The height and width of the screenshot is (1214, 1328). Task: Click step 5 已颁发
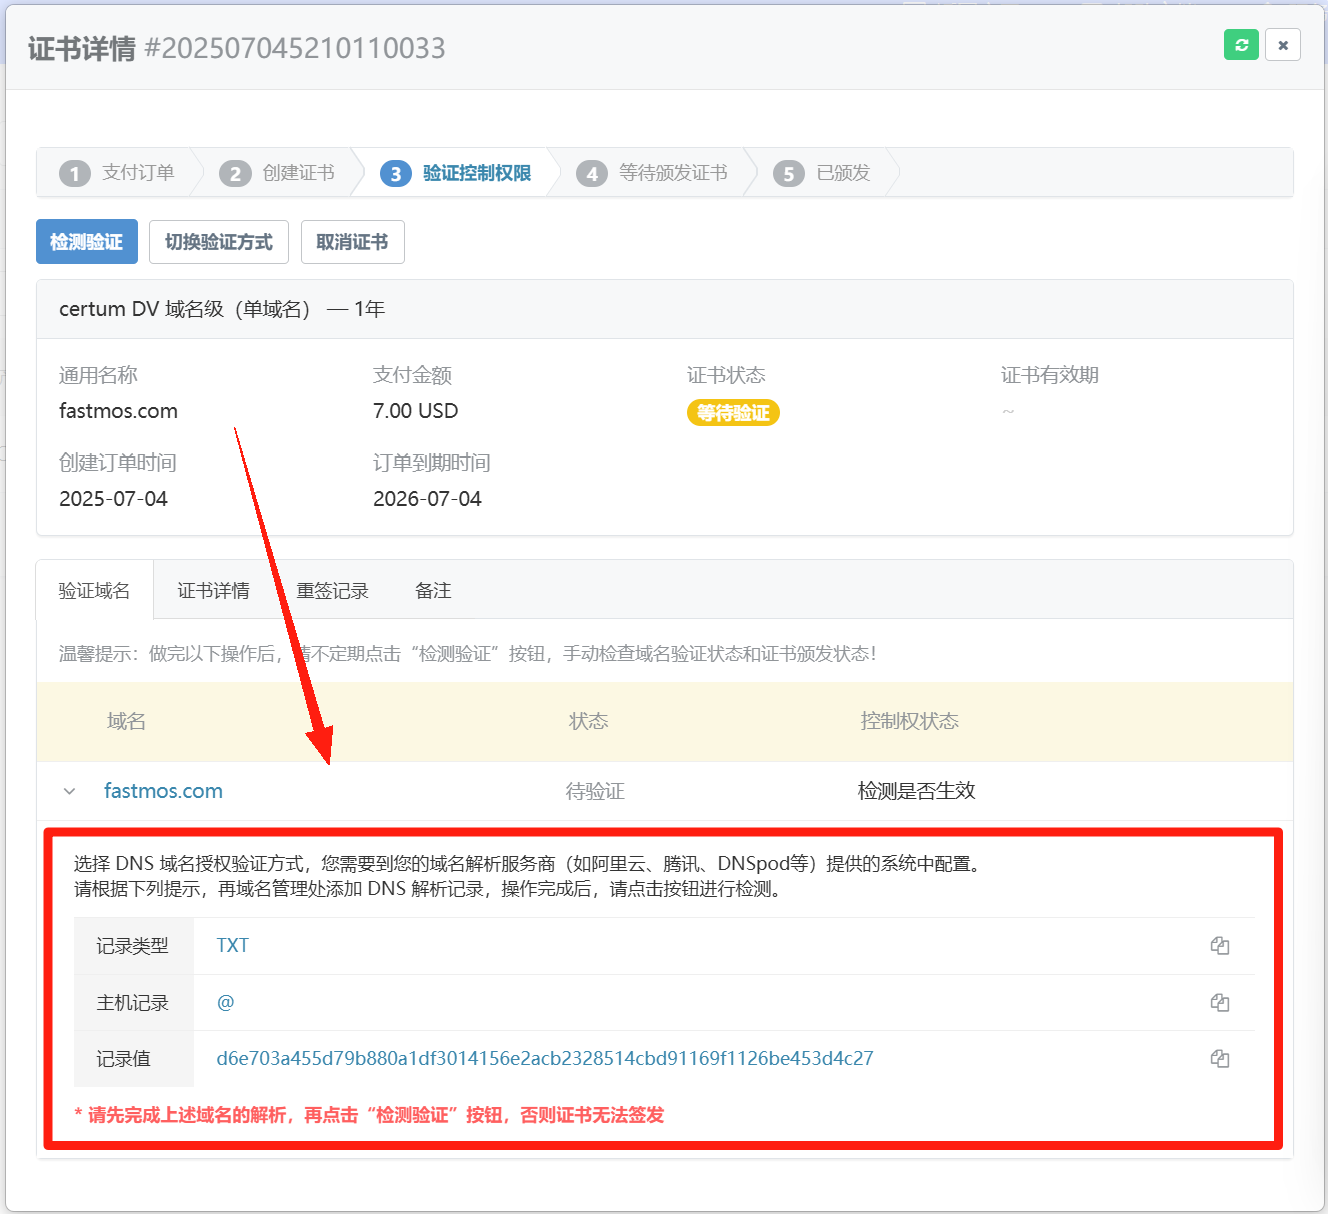coord(823,173)
